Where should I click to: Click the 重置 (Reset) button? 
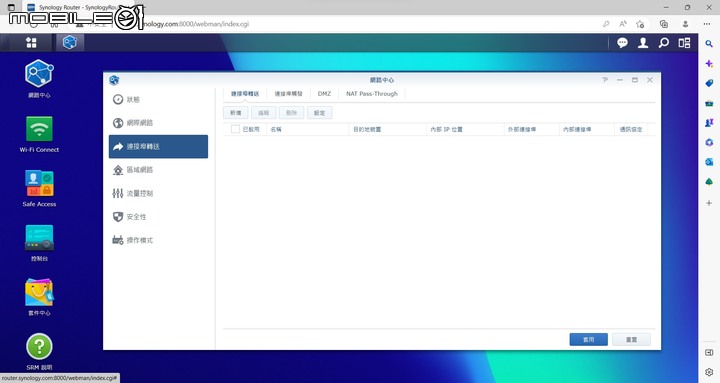click(x=631, y=339)
